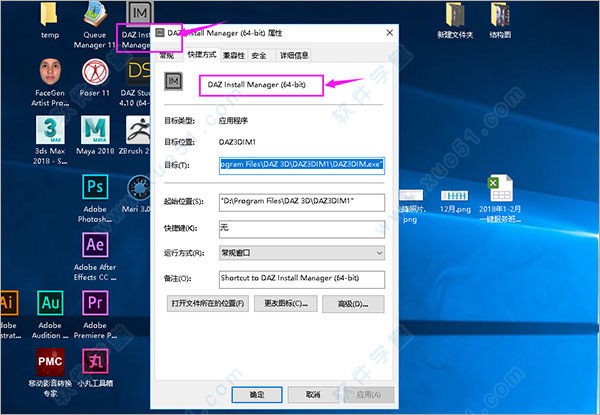Open the 详细信息 tab

pyautogui.click(x=294, y=56)
